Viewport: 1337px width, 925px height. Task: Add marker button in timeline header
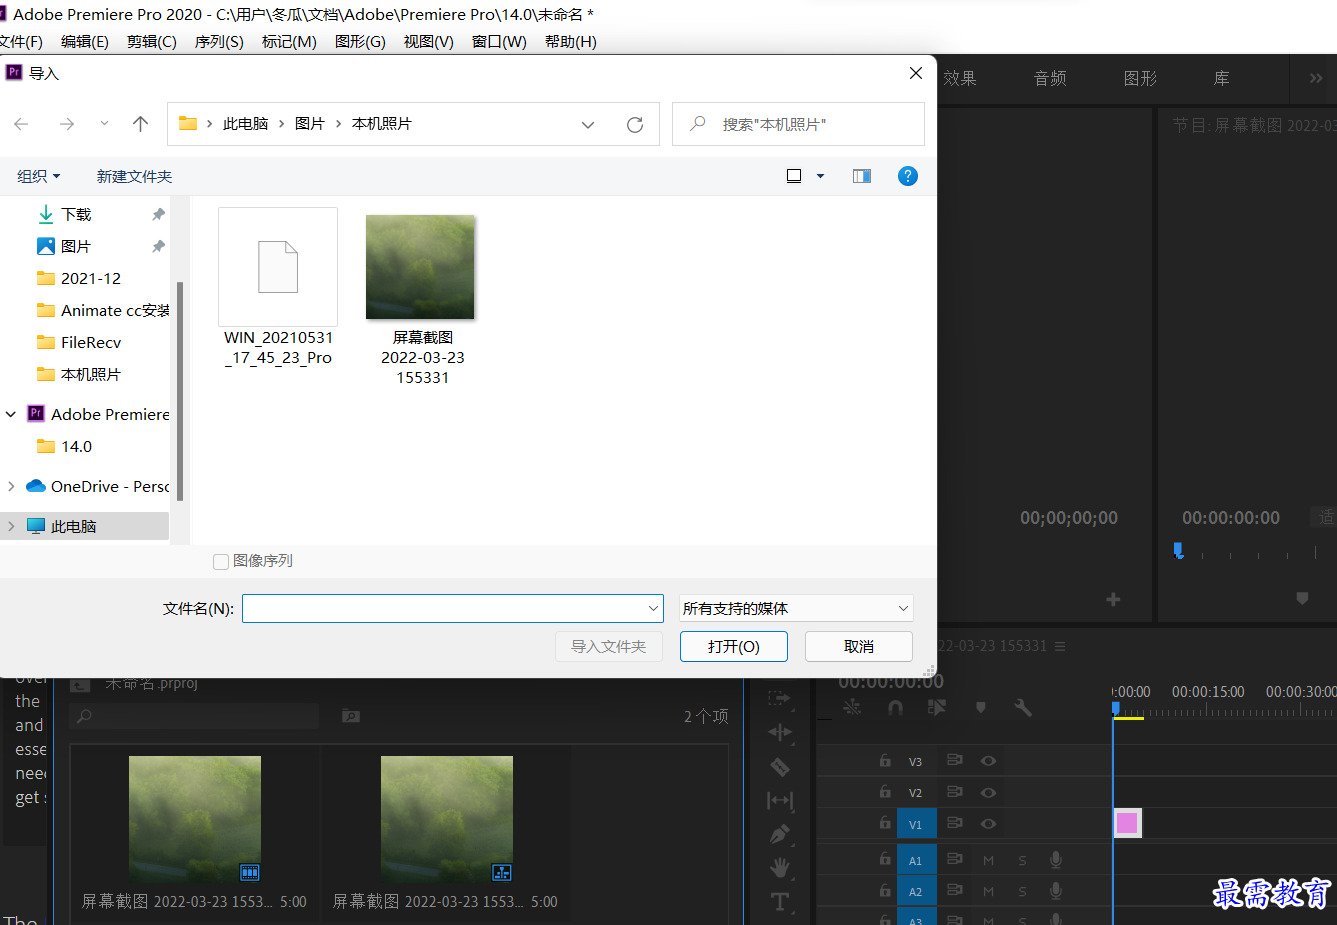pos(981,707)
